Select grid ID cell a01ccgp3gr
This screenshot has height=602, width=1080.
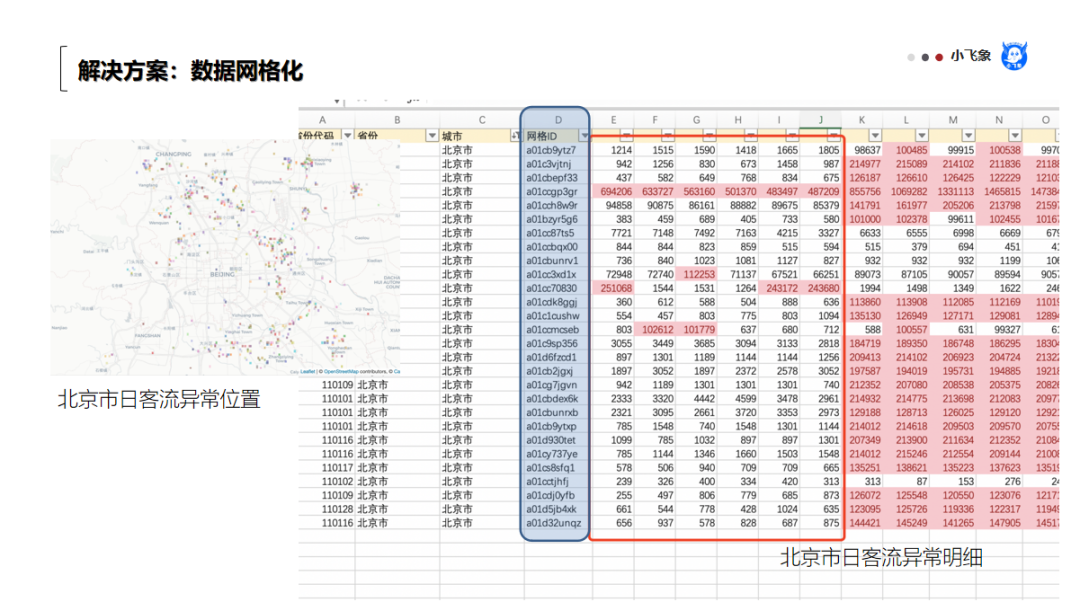pos(557,191)
